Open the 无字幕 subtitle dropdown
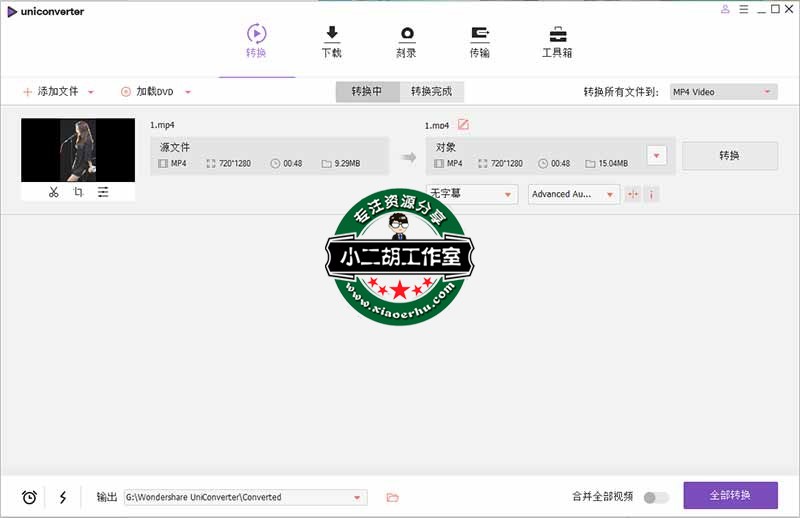 [x=472, y=194]
